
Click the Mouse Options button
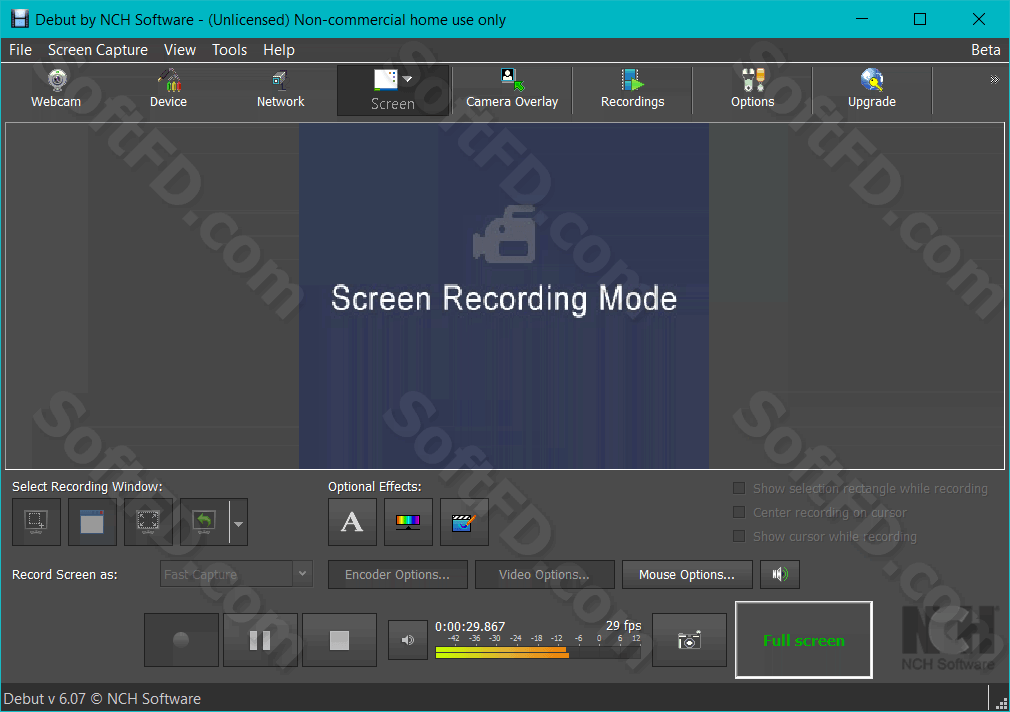[x=687, y=575]
